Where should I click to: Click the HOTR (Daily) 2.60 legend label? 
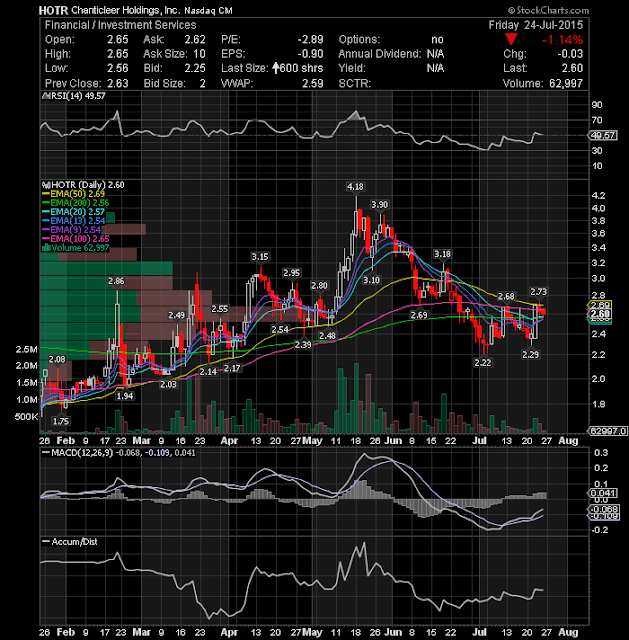click(83, 185)
